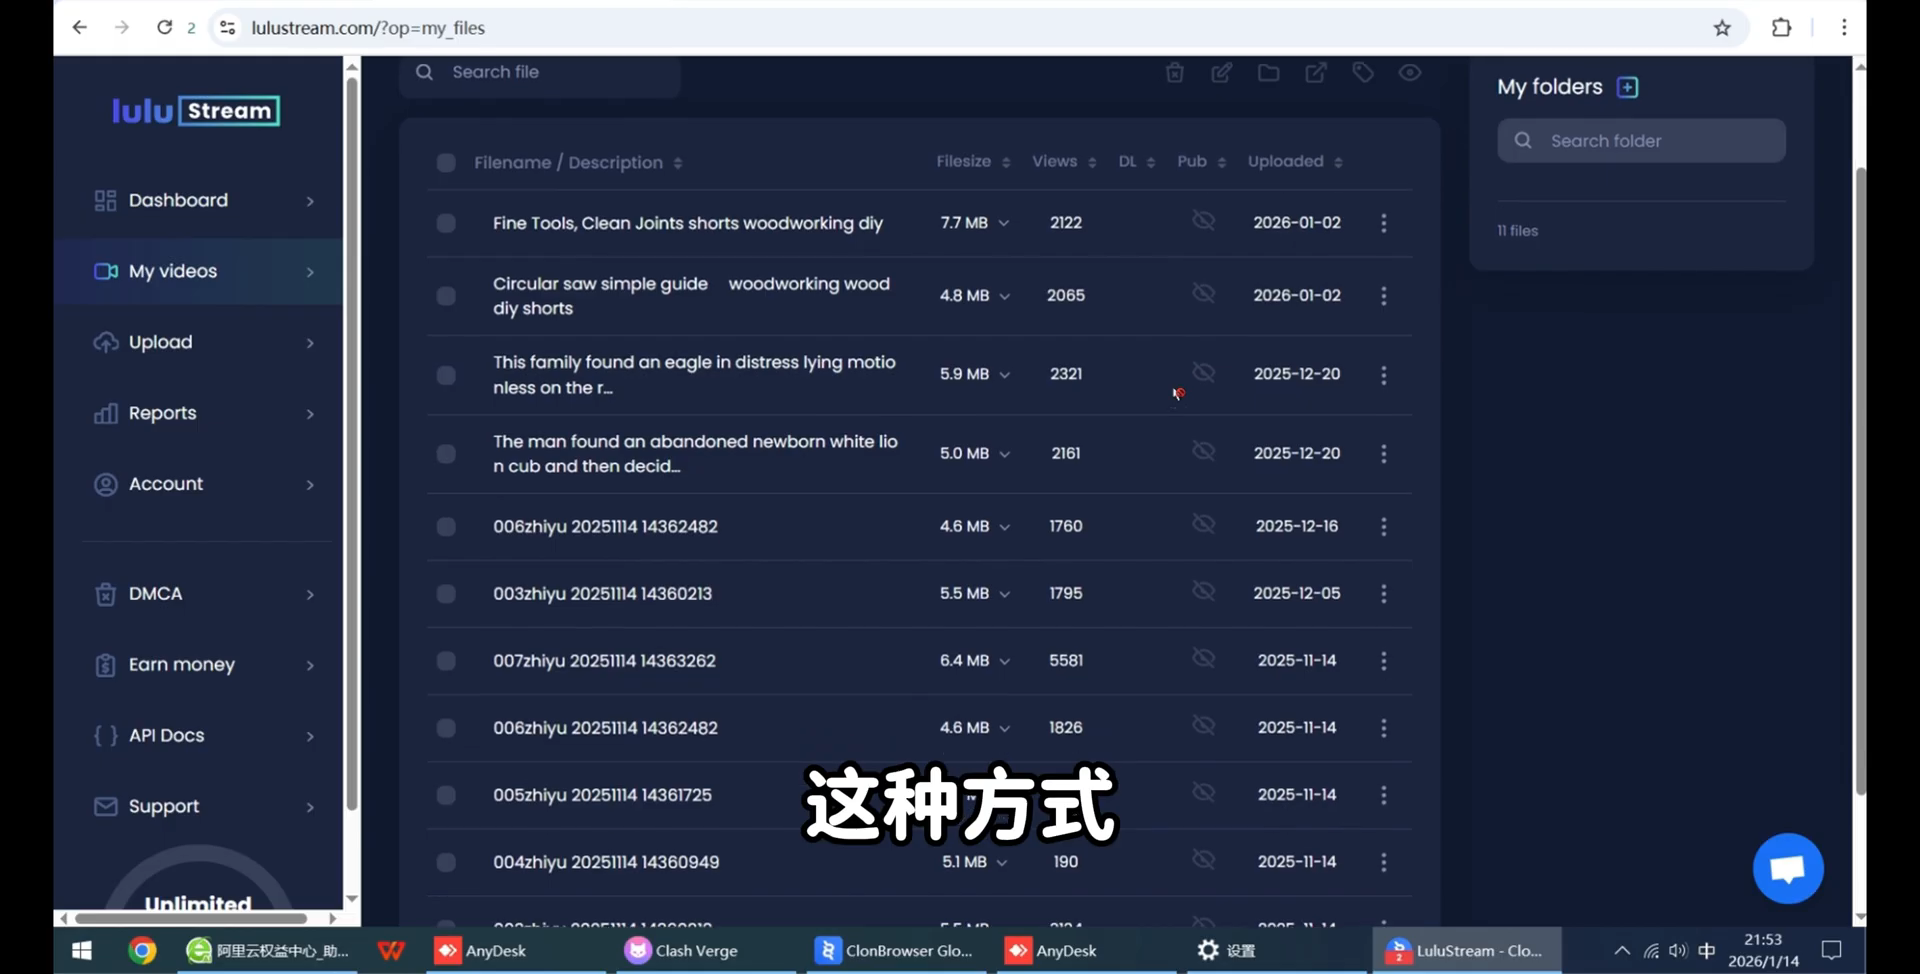Sort files by Uploaded date column
This screenshot has height=974, width=1920.
tap(1295, 162)
